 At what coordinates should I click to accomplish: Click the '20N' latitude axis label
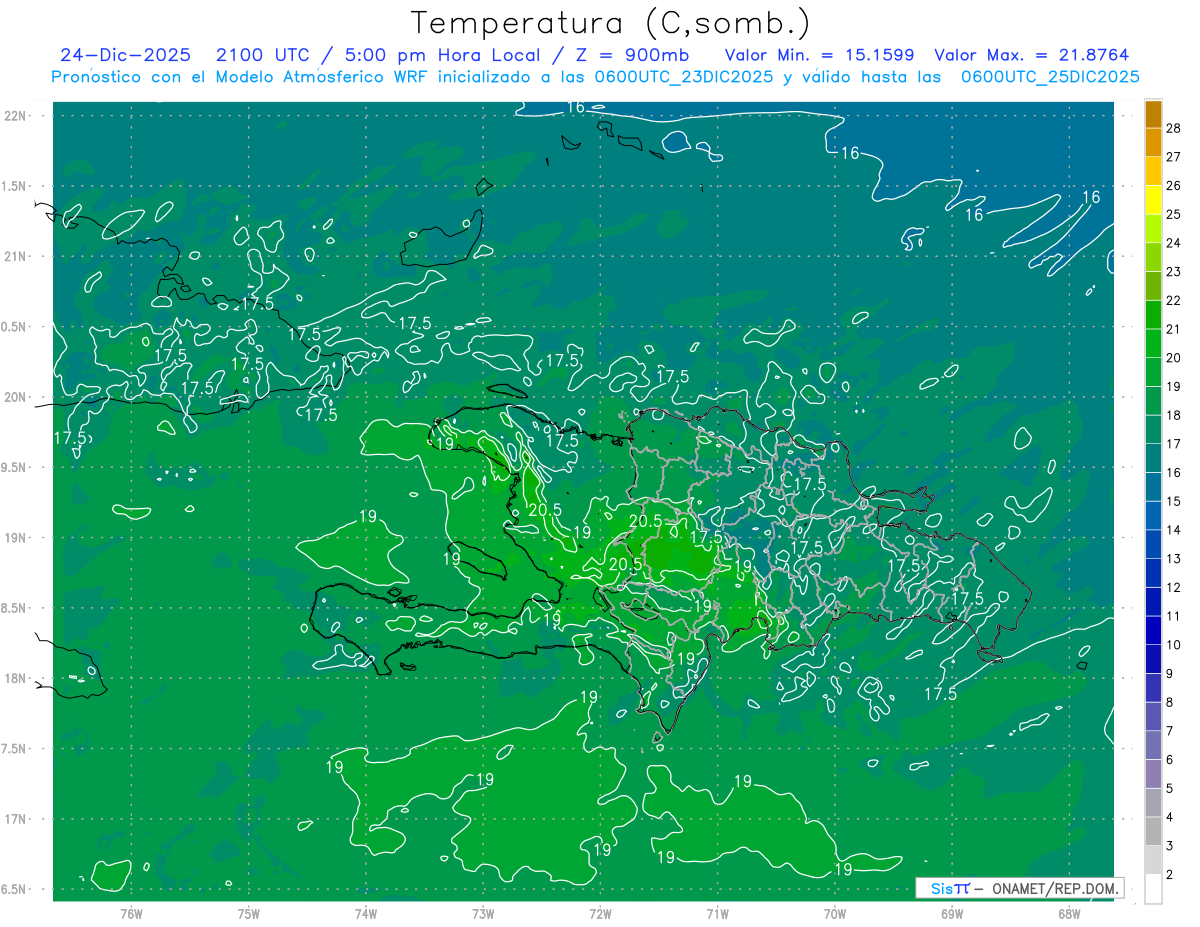15,397
